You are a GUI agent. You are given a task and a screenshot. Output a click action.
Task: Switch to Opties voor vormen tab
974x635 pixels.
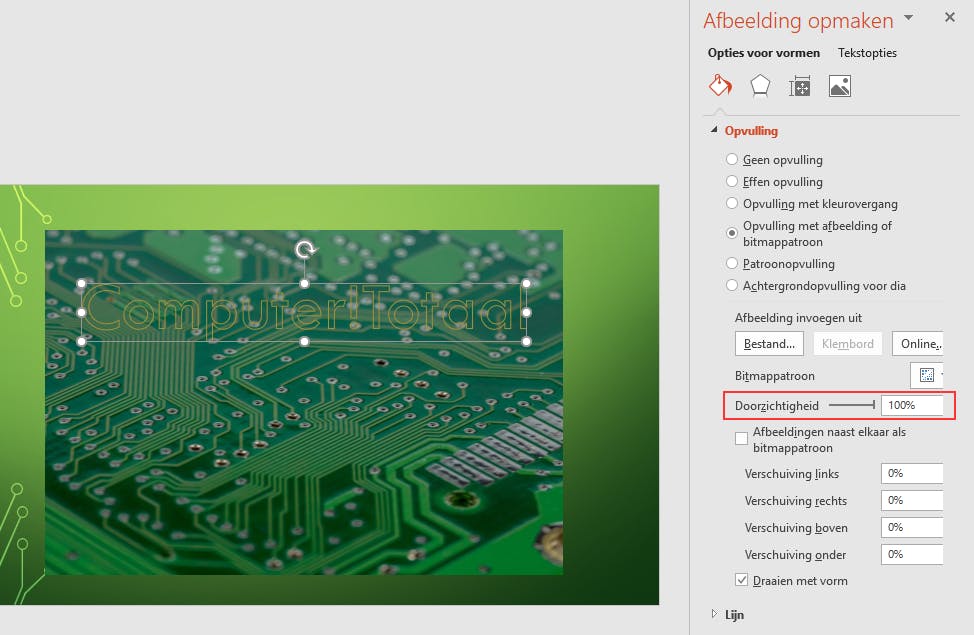[763, 53]
